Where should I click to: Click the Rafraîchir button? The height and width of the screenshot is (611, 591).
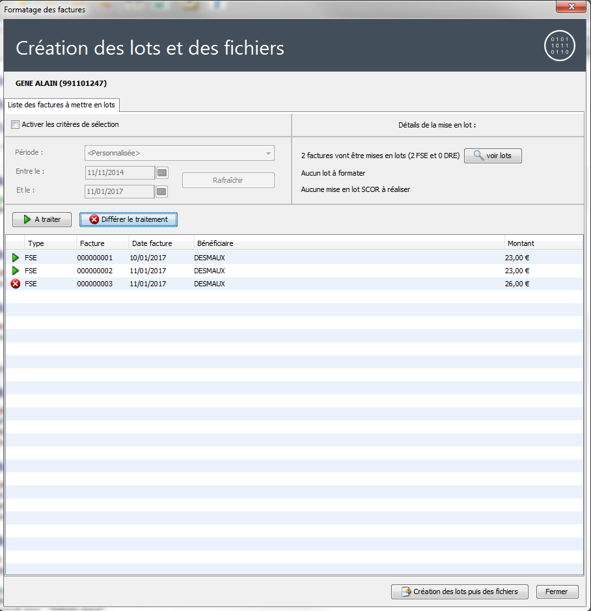228,180
